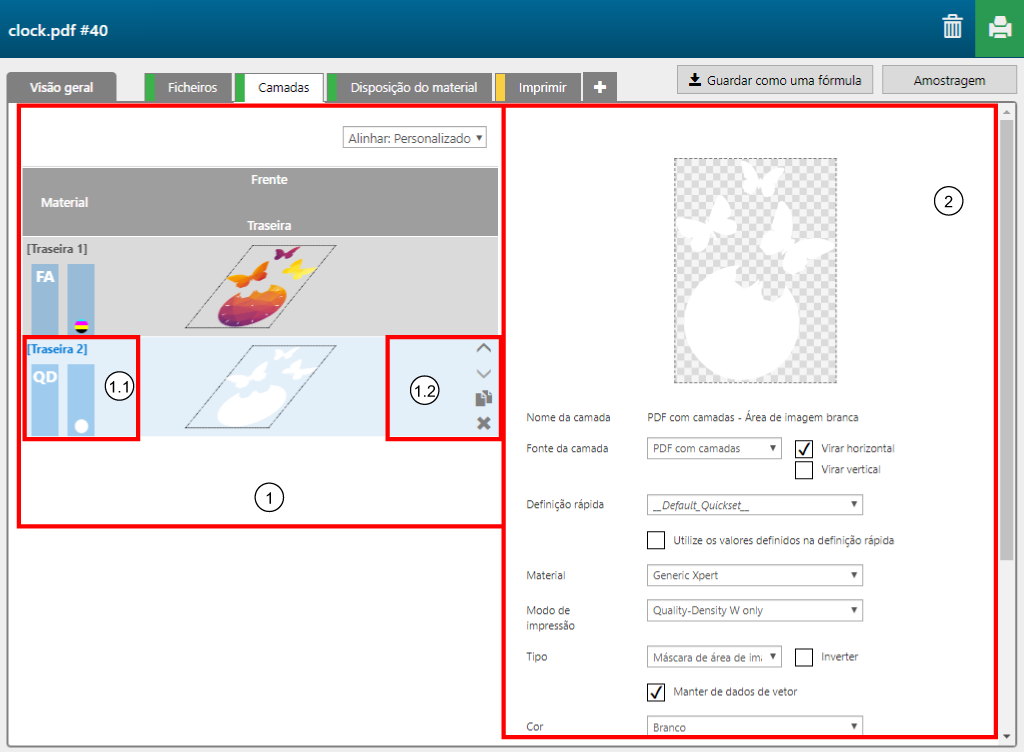The image size is (1024, 752).
Task: Click the white ink circle in Traseira 2
Action: 81,425
